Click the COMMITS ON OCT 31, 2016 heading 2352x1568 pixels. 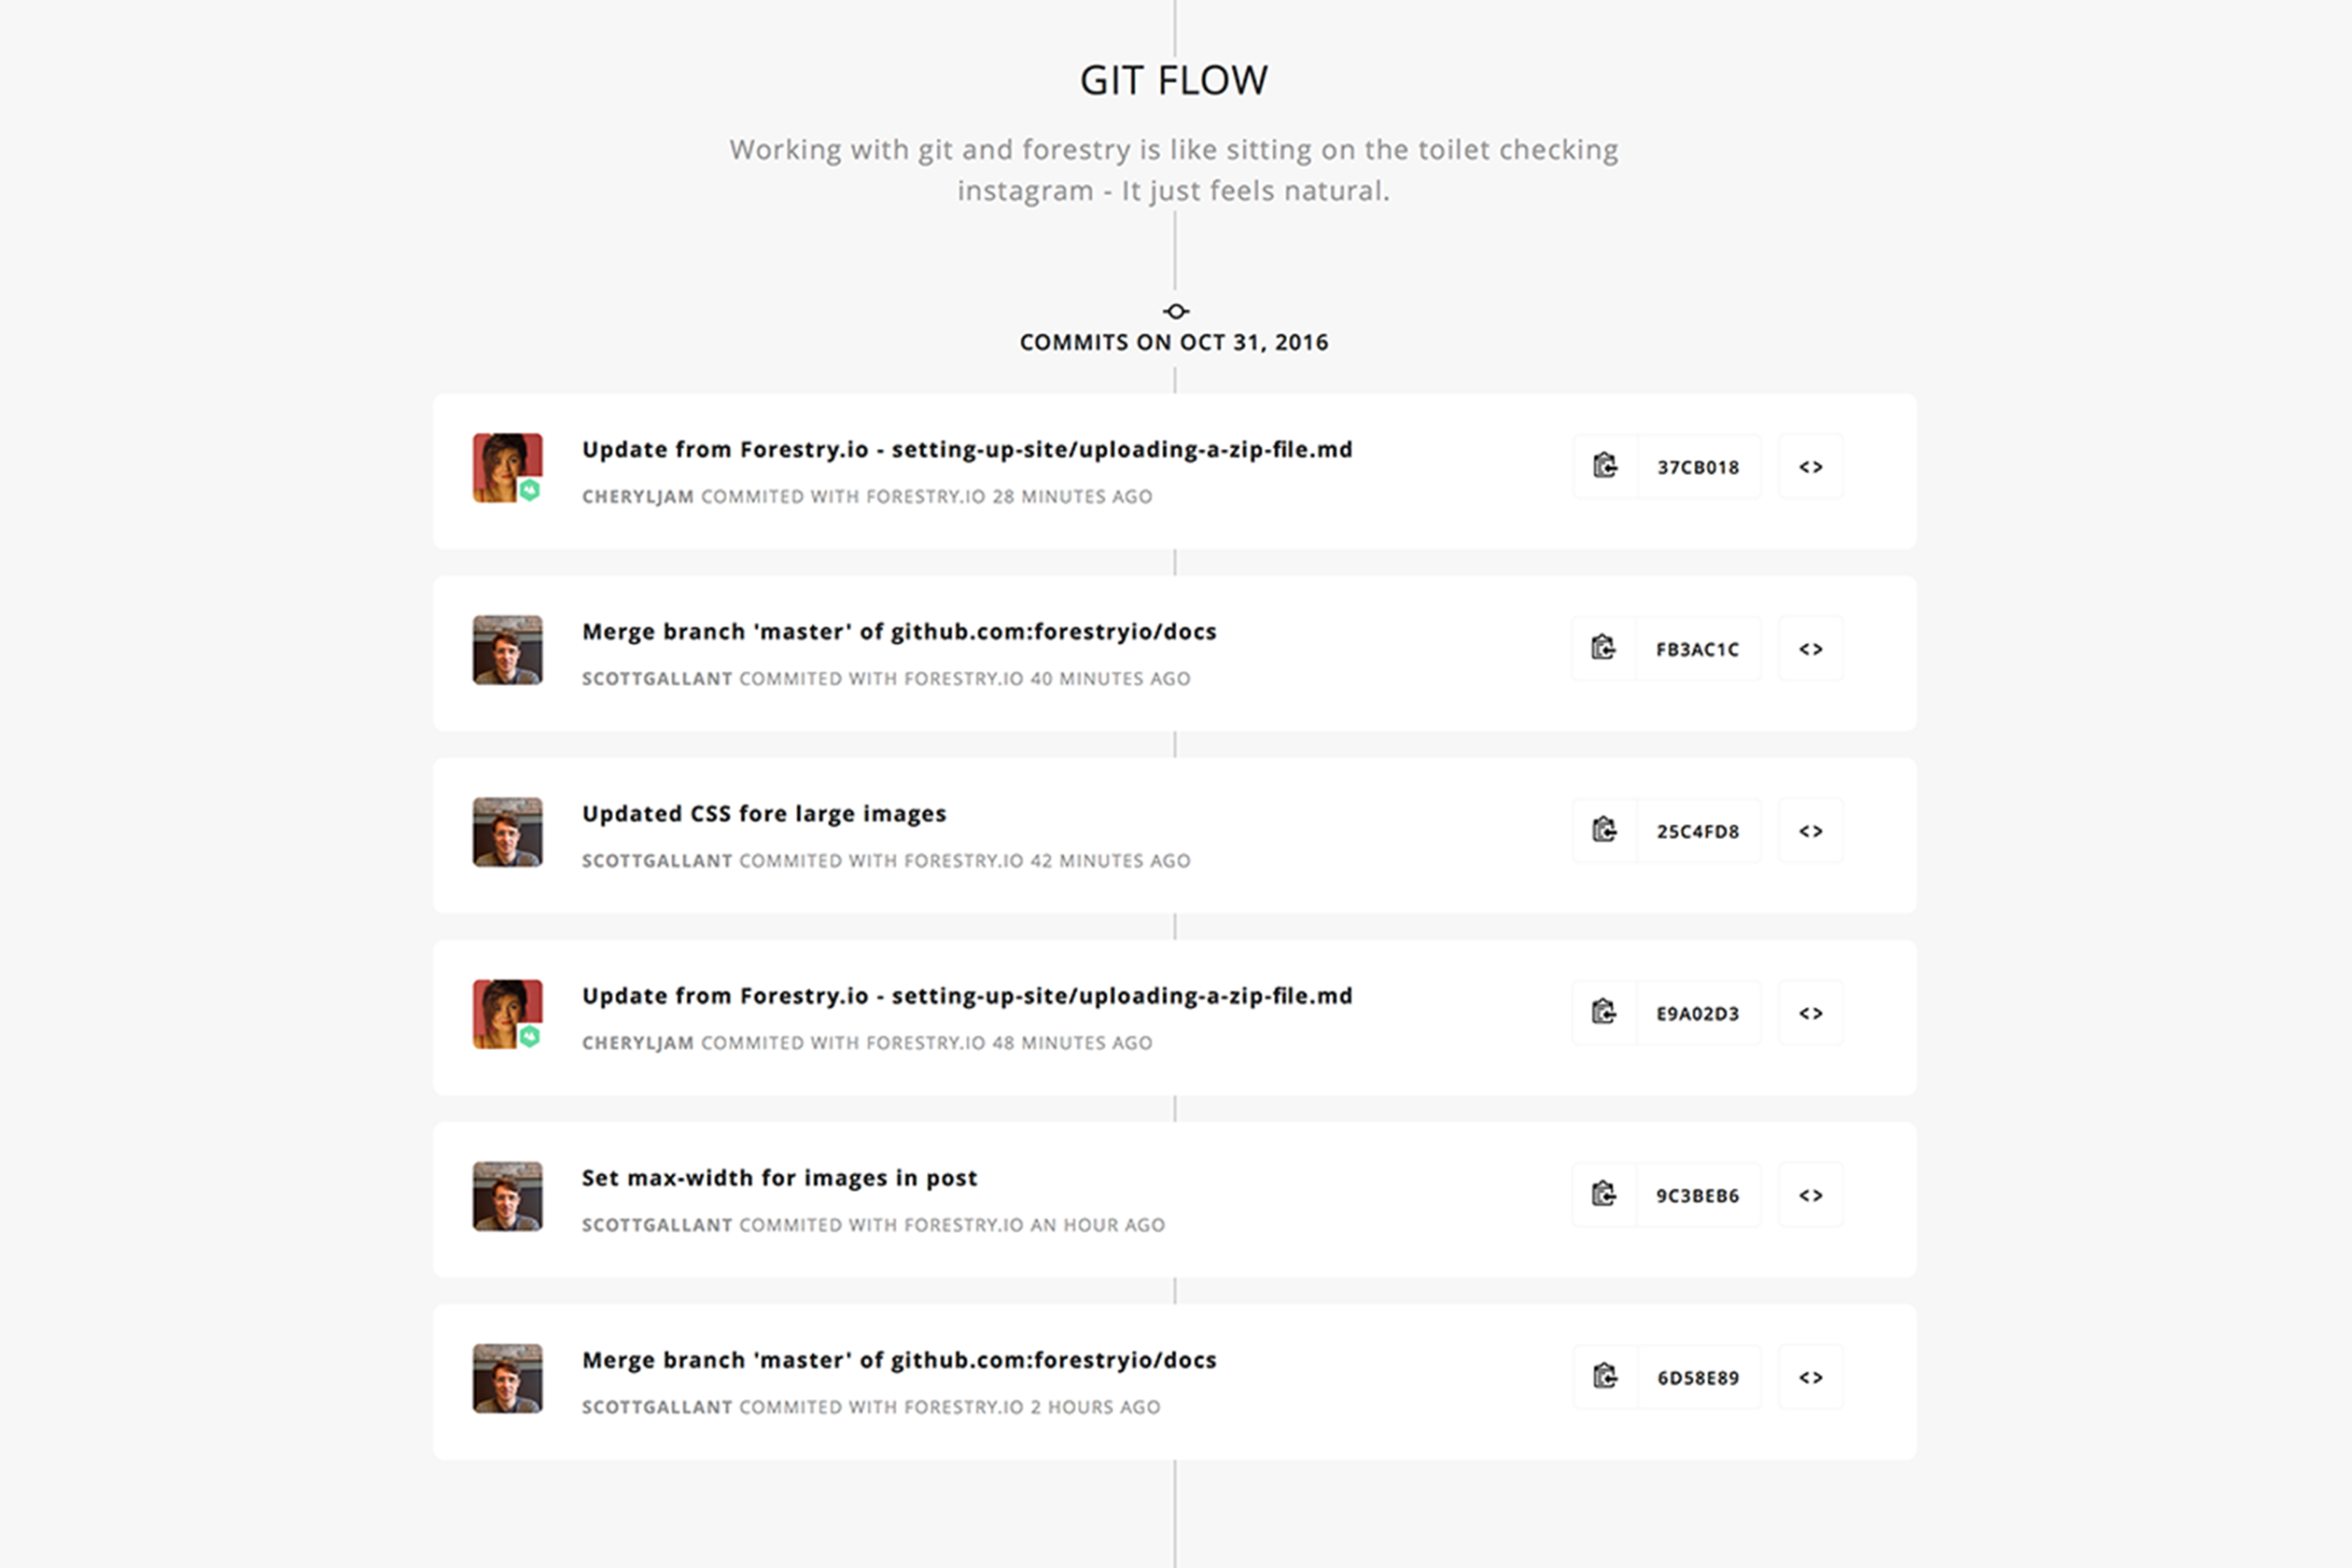click(1174, 341)
